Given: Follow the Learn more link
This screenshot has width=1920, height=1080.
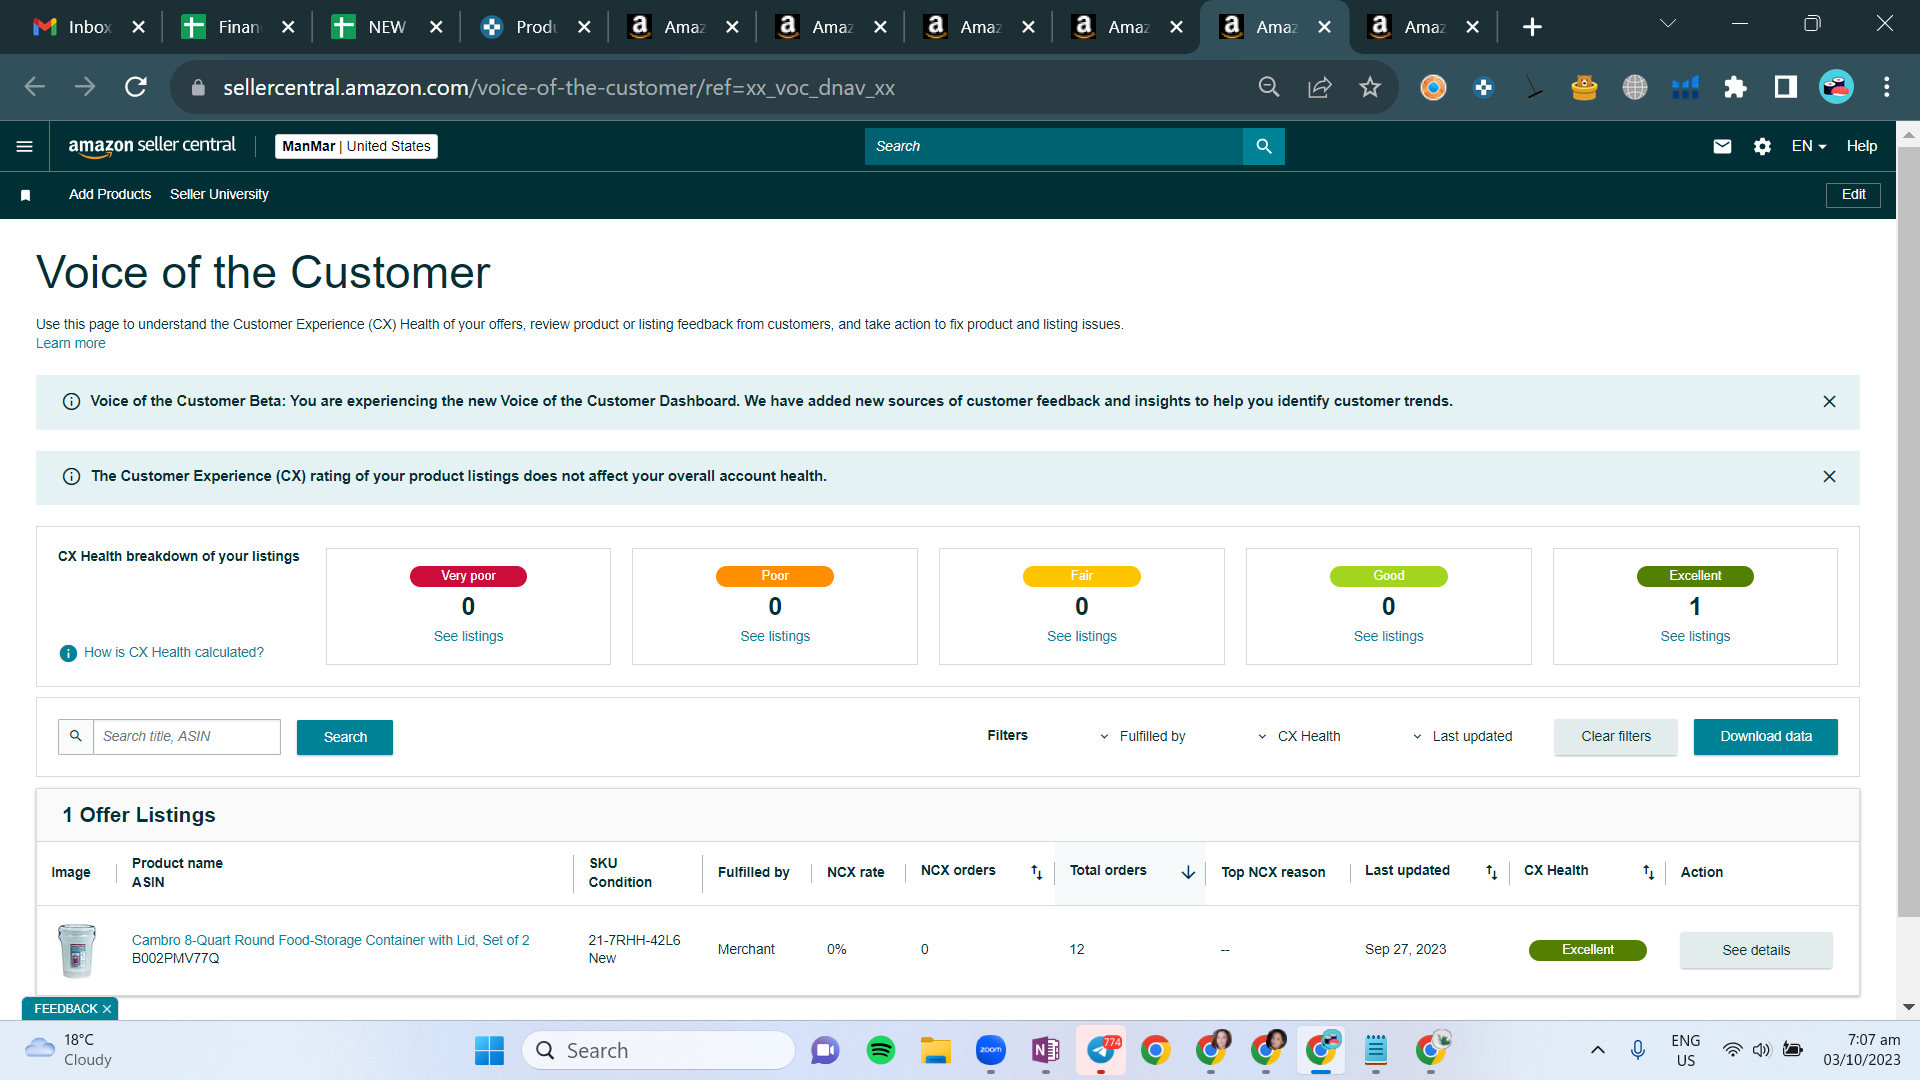Looking at the screenshot, I should [70, 344].
